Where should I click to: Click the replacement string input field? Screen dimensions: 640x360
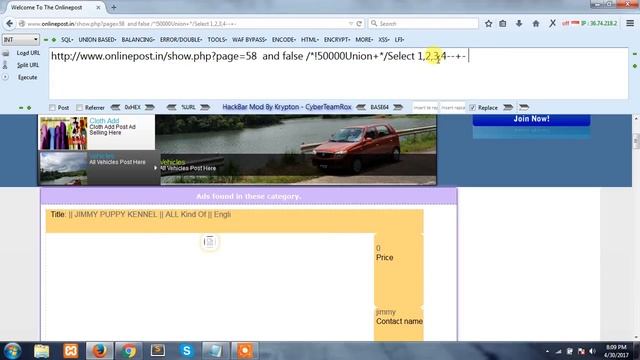pos(453,107)
